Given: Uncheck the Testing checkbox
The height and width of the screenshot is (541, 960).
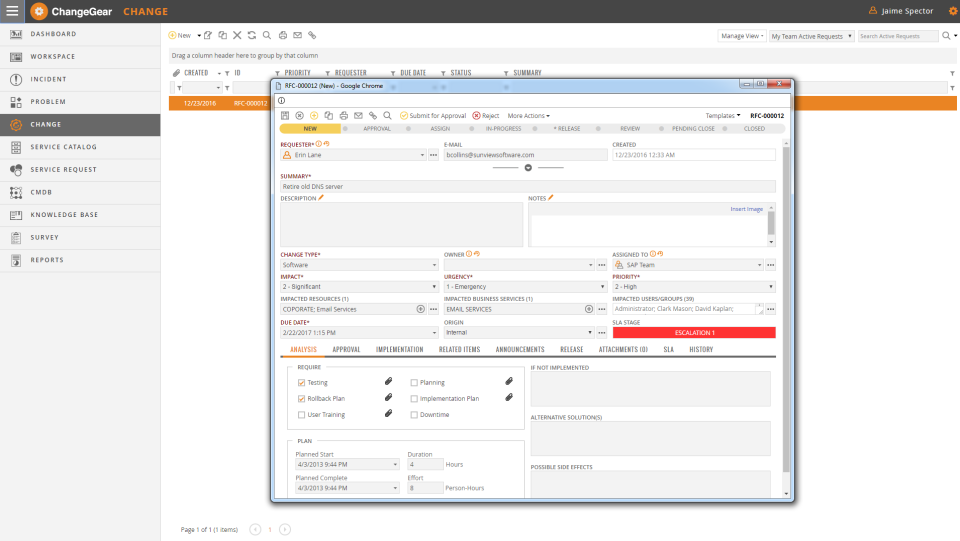Looking at the screenshot, I should coord(301,382).
